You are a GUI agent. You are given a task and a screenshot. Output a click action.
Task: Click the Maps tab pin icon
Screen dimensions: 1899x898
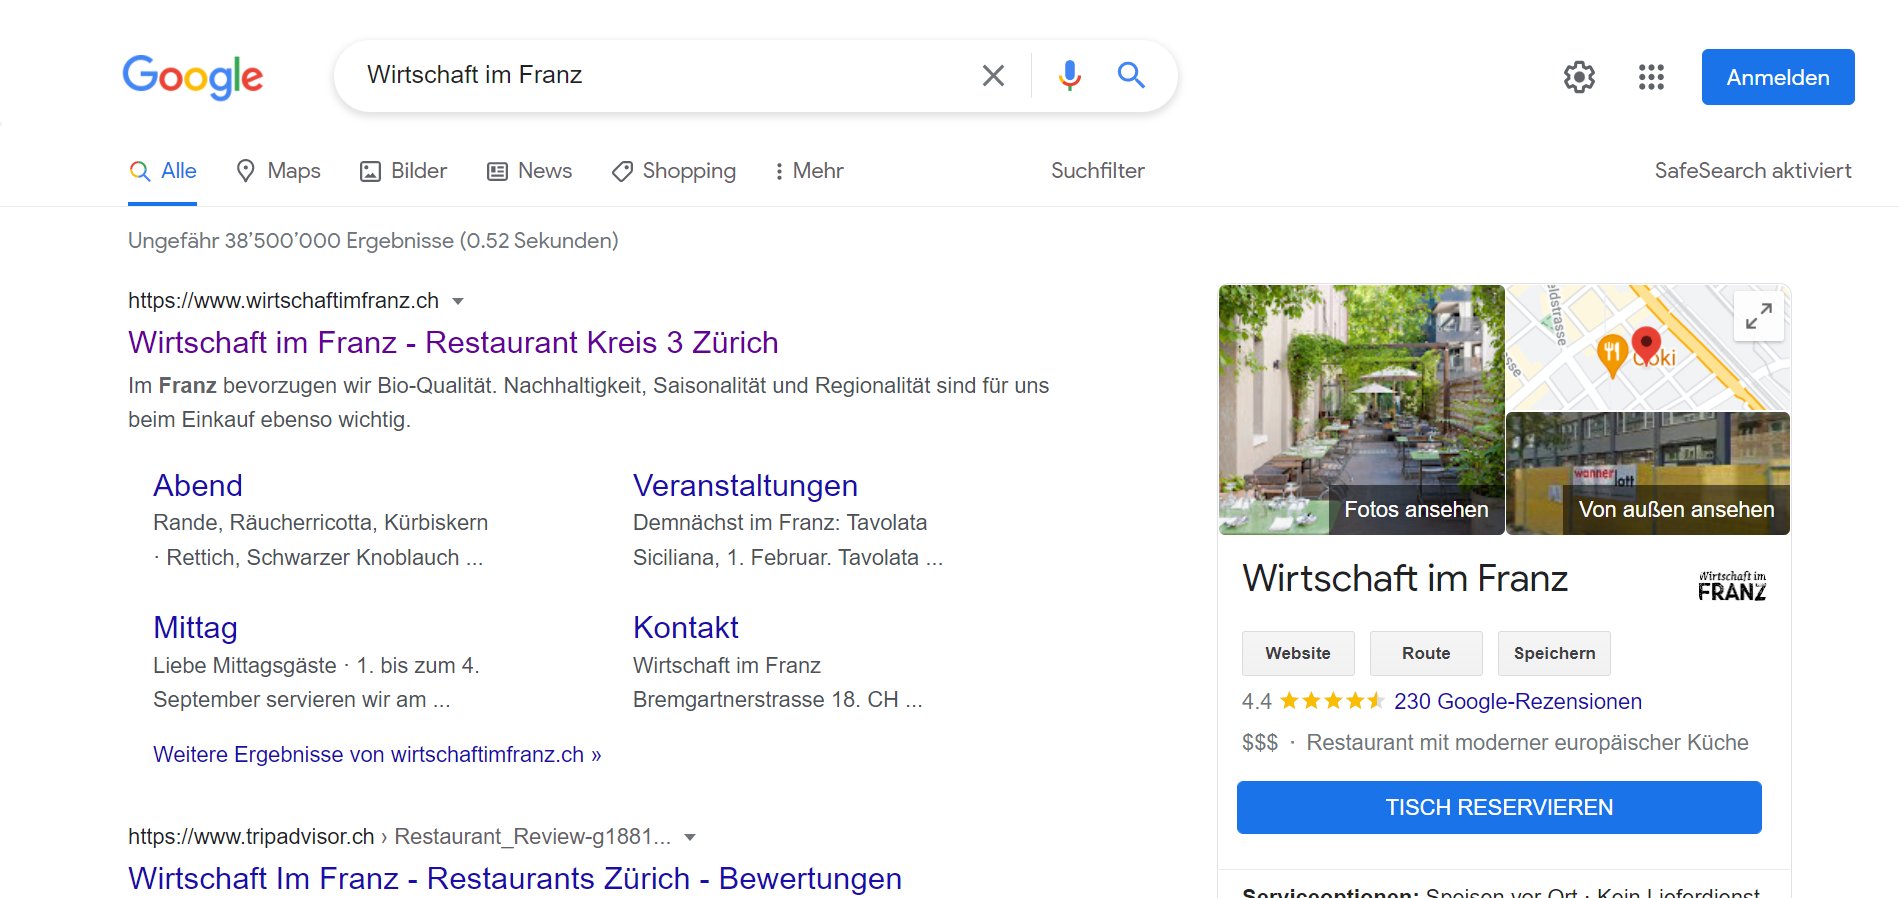click(x=245, y=171)
